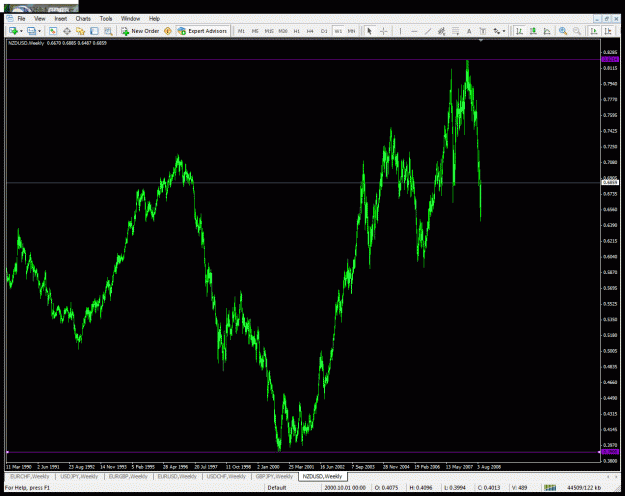
Task: Select the NZDUSD,Weekly chart tab
Action: 322,476
